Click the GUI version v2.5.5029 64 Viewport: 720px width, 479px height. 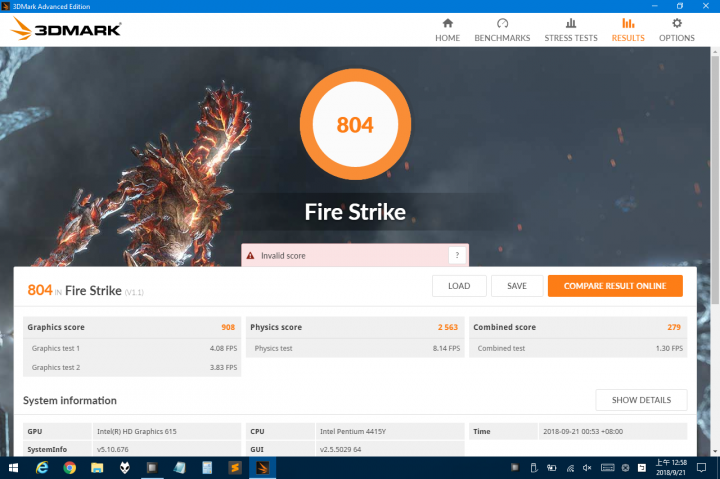[x=340, y=449]
